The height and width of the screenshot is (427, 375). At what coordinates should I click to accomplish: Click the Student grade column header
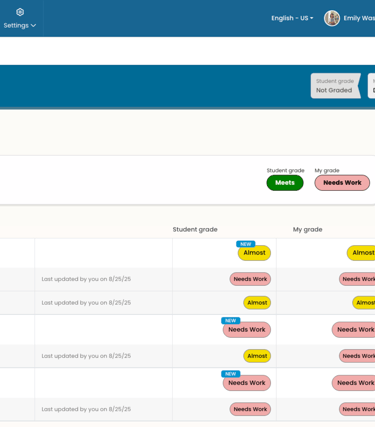(195, 229)
